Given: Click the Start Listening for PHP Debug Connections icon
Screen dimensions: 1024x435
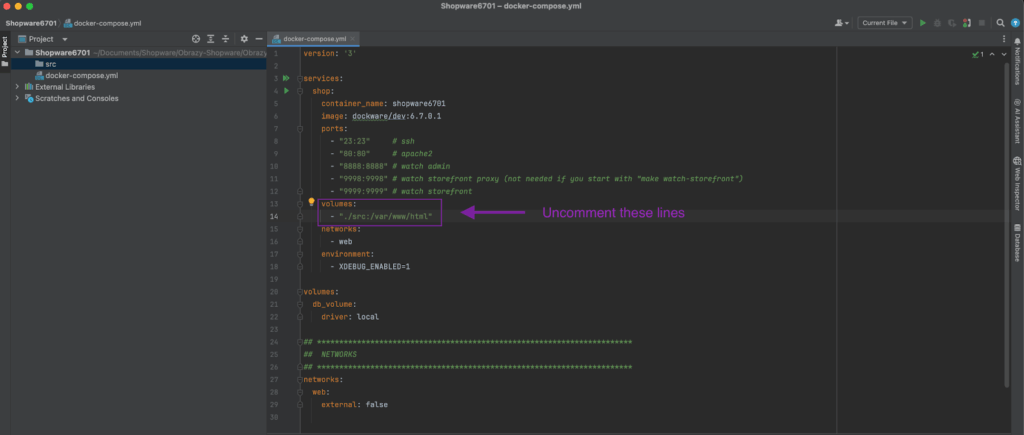Looking at the screenshot, I should point(967,23).
